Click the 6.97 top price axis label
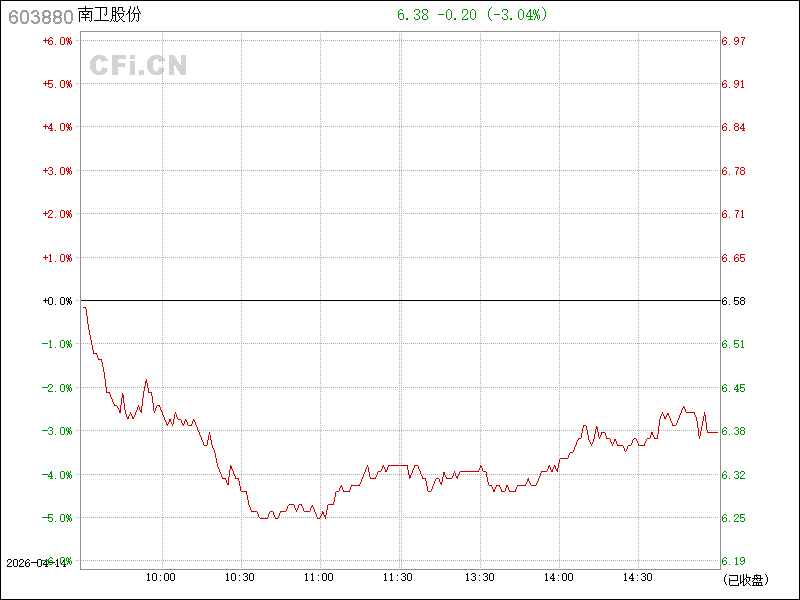The height and width of the screenshot is (600, 800). point(733,41)
